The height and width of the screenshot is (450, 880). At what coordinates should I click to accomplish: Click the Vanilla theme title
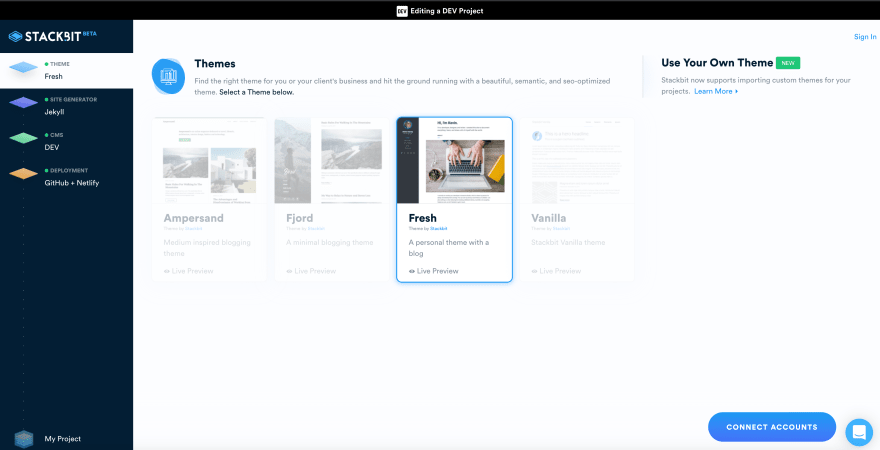[x=549, y=218]
